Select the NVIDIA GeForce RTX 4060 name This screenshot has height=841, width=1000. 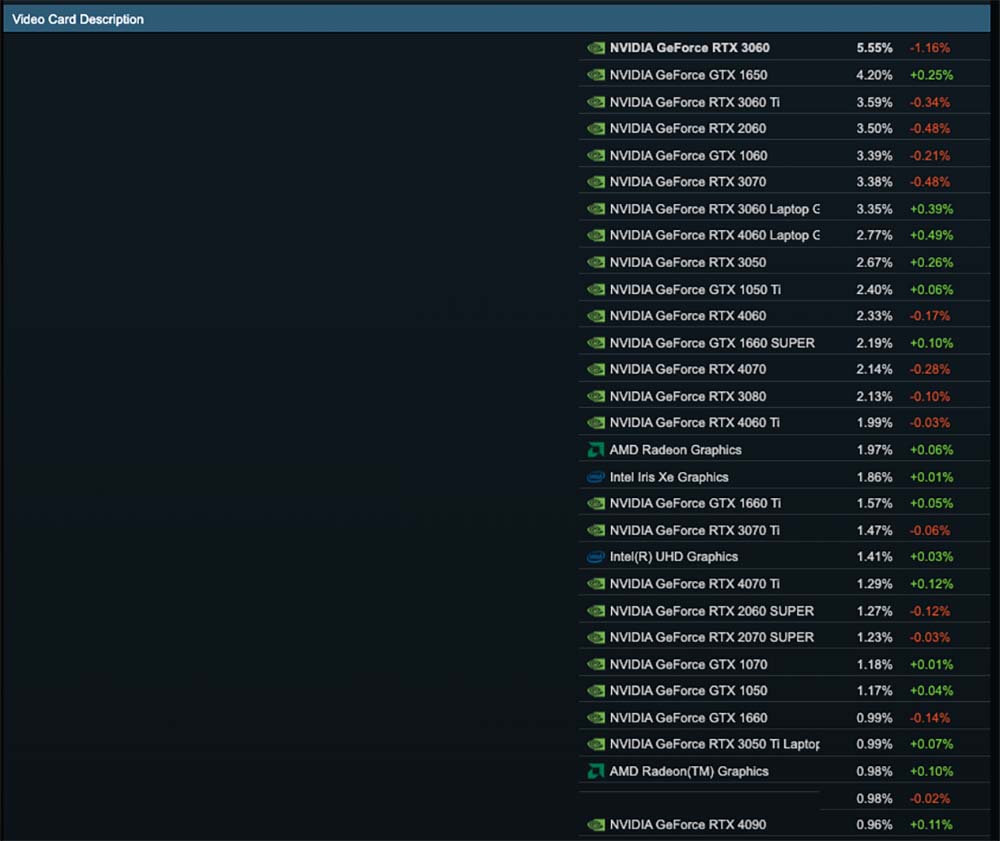(x=688, y=316)
